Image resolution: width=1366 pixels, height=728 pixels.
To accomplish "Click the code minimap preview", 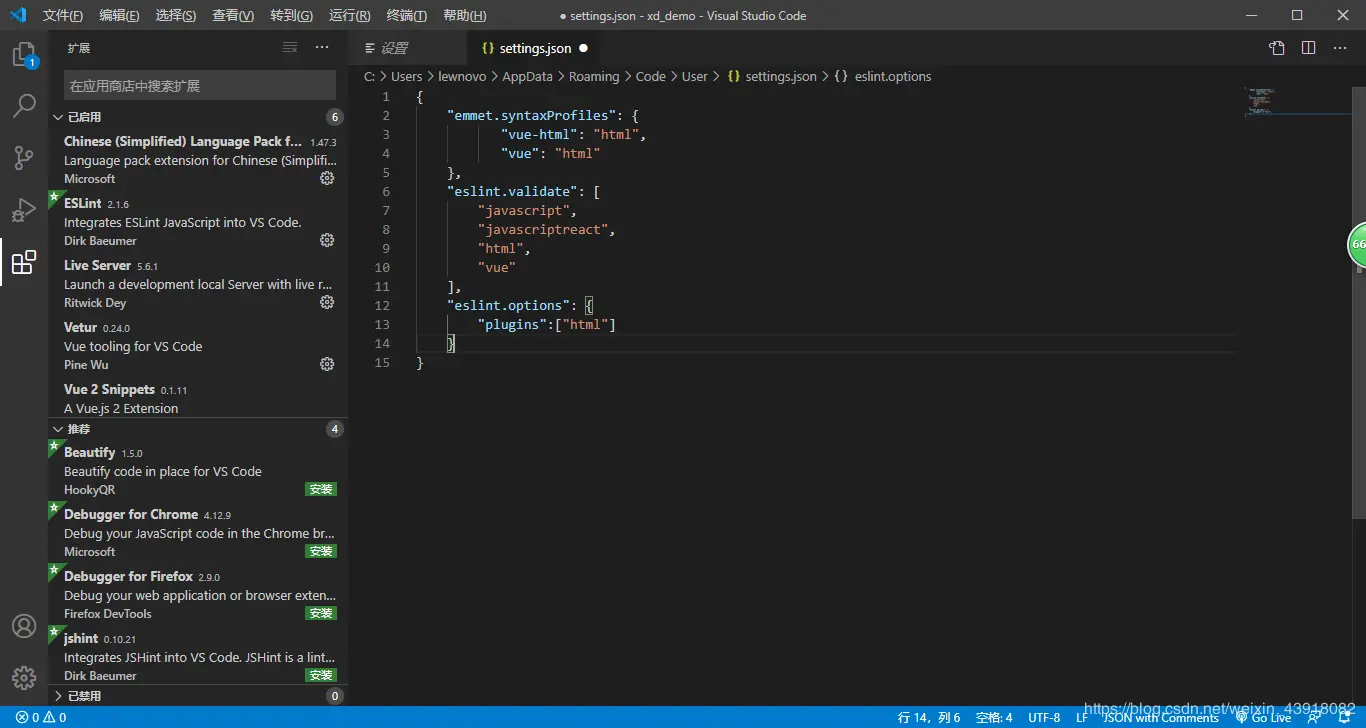I will point(1260,100).
